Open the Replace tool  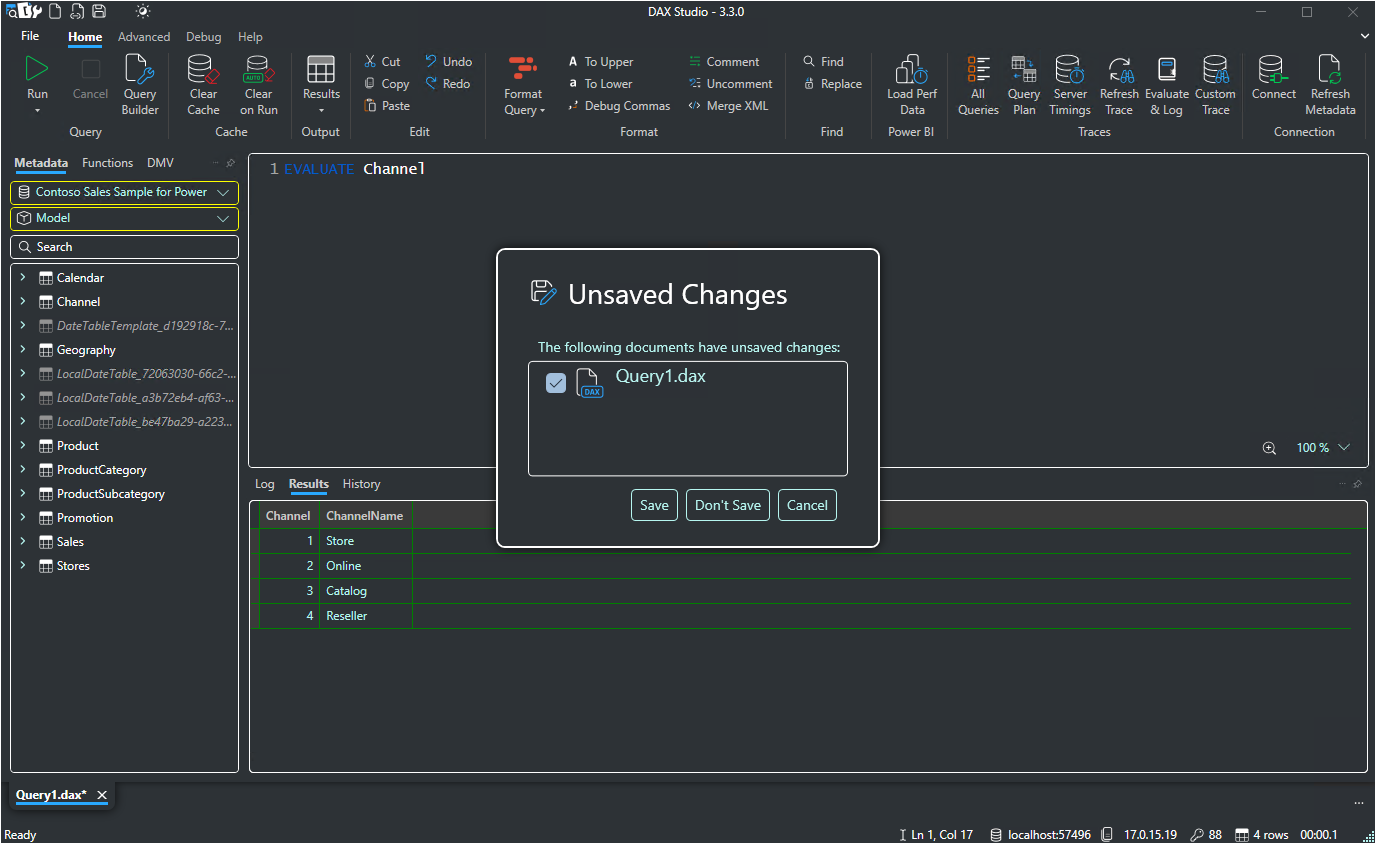pyautogui.click(x=832, y=84)
